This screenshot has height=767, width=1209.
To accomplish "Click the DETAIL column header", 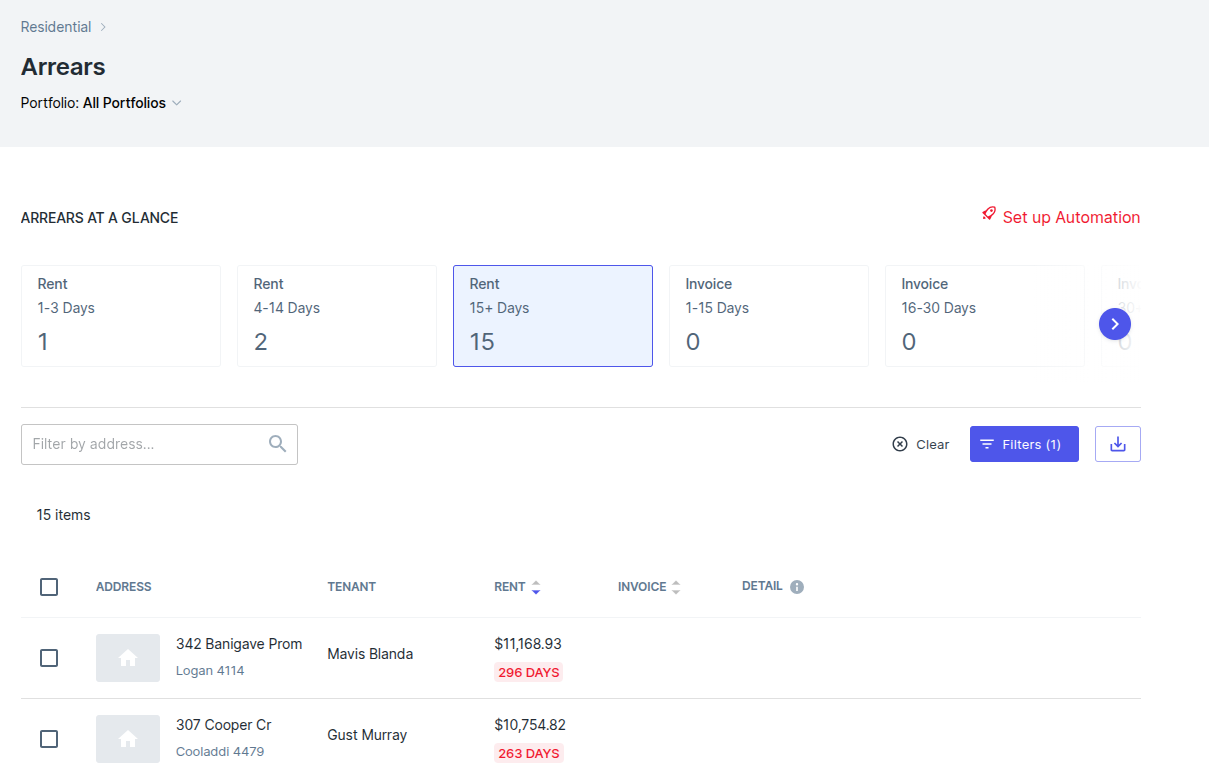I will tap(762, 586).
